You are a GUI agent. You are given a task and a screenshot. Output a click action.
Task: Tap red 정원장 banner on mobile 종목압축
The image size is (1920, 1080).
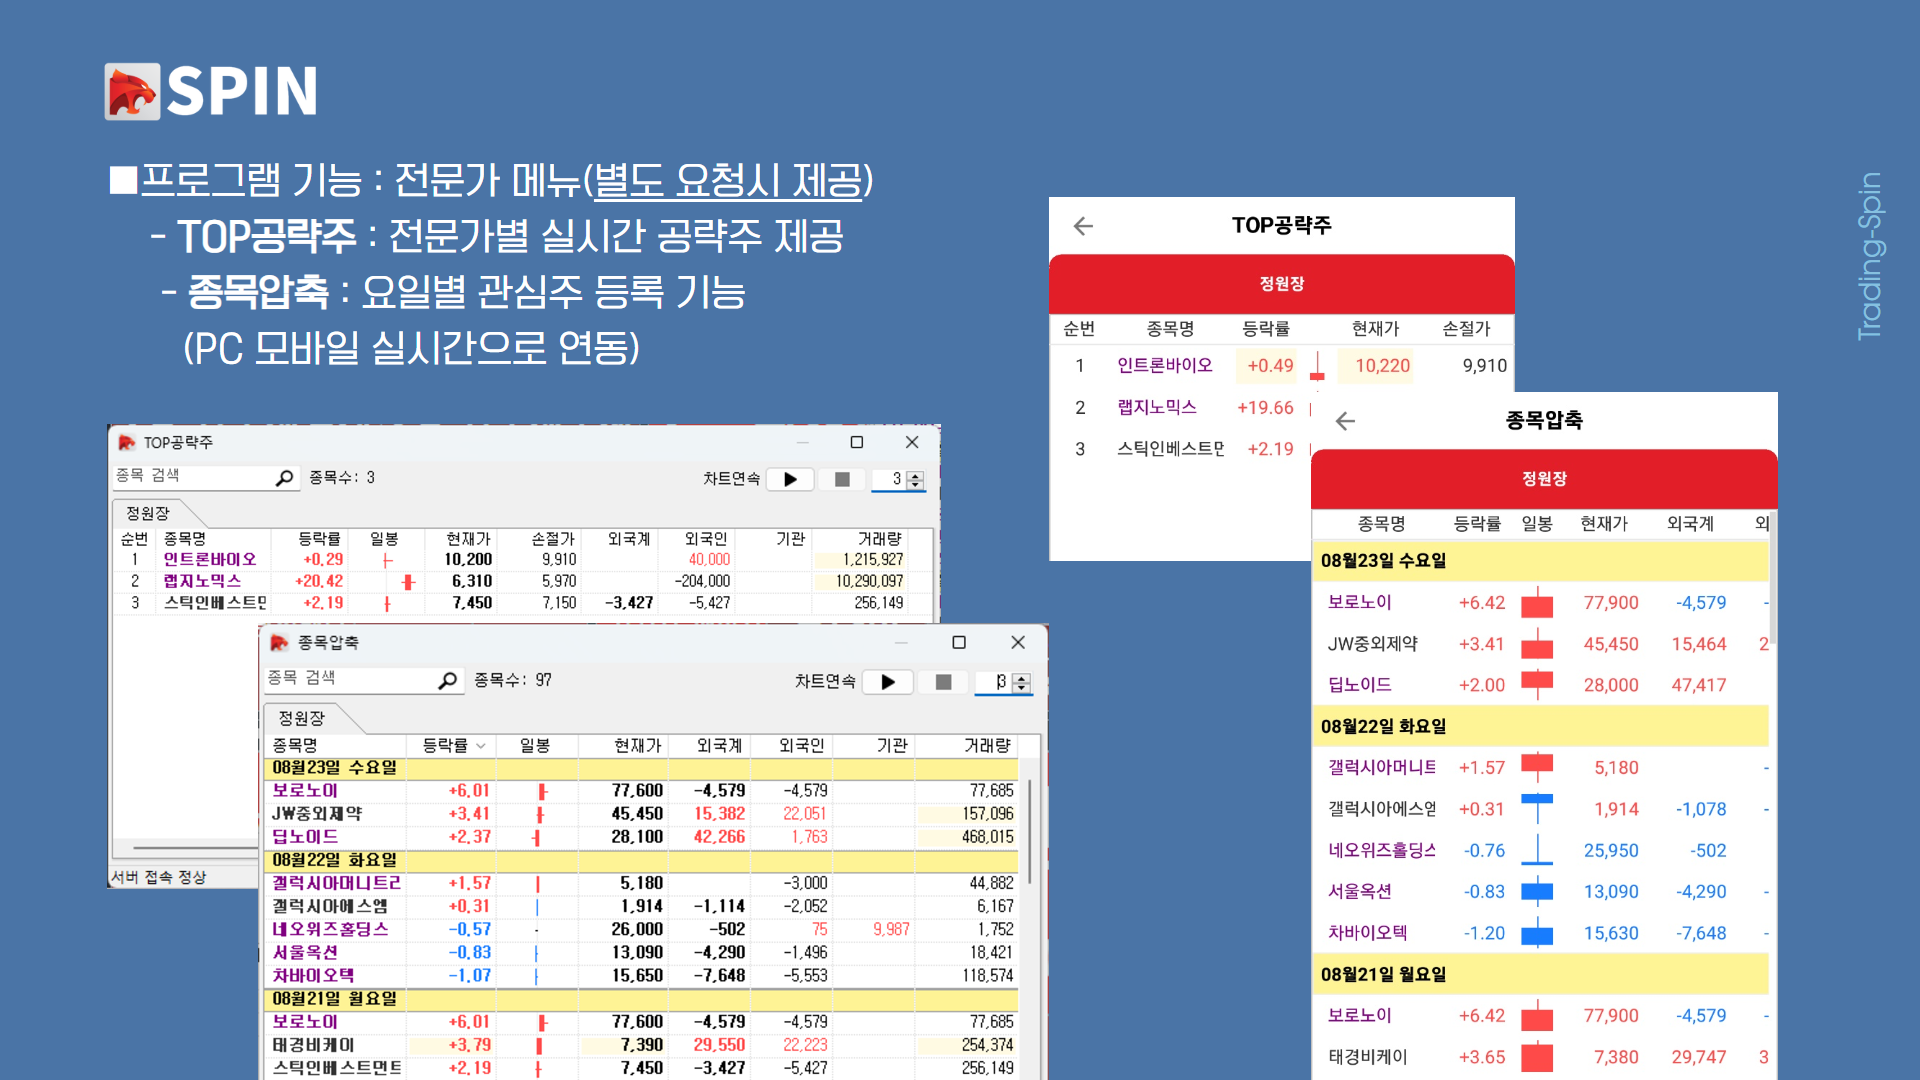(x=1543, y=479)
